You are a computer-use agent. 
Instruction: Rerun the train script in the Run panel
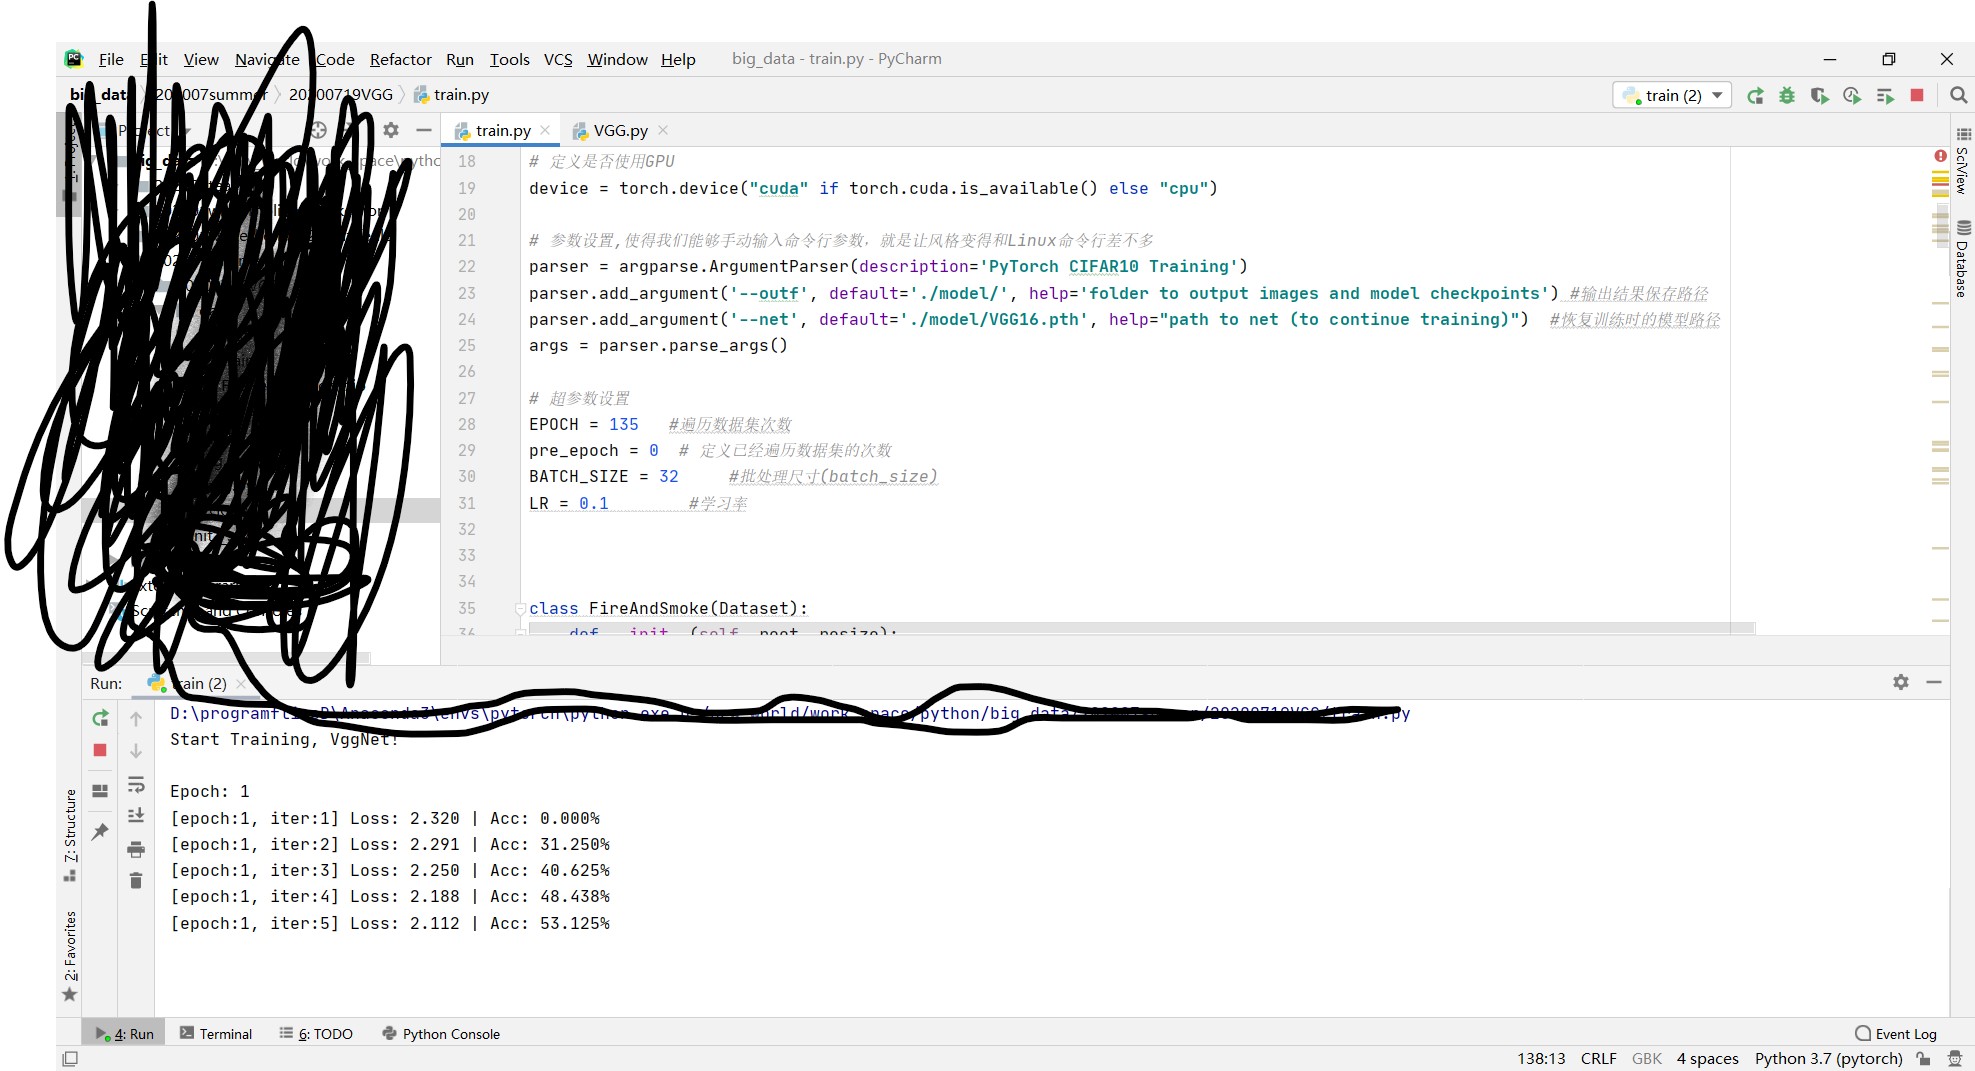(99, 718)
